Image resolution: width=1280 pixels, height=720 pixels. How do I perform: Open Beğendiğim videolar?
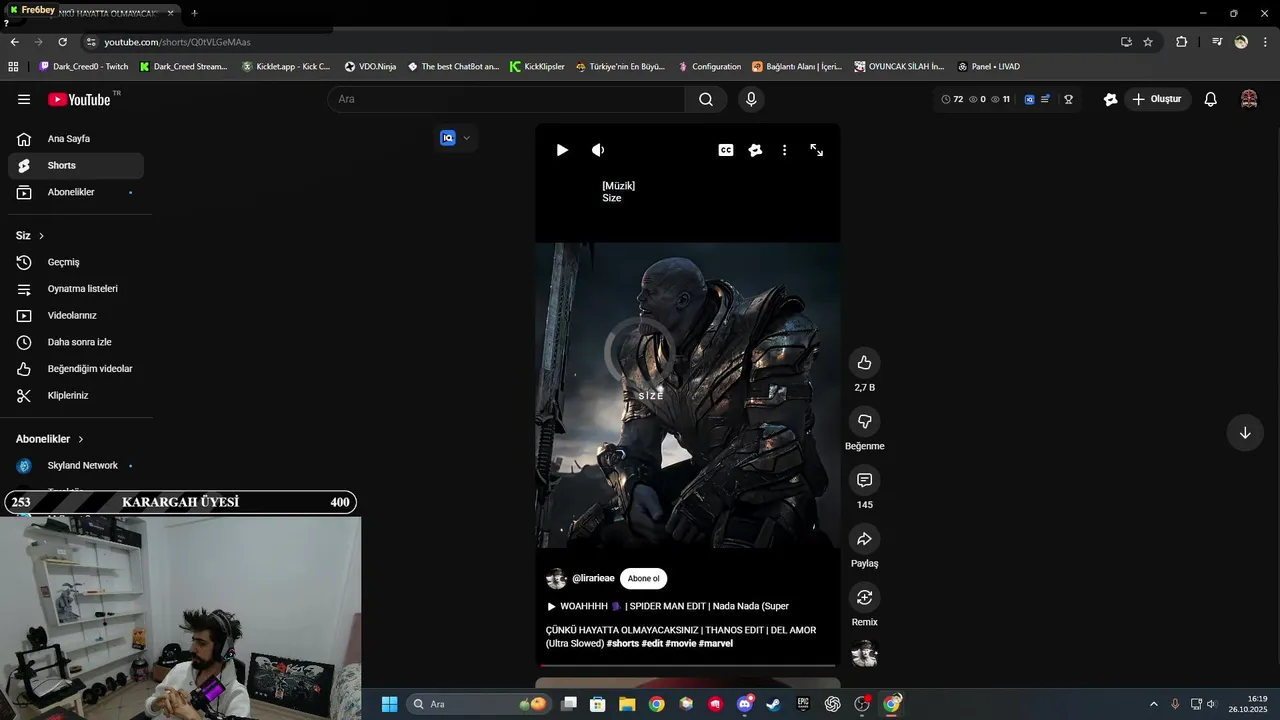[76, 369]
